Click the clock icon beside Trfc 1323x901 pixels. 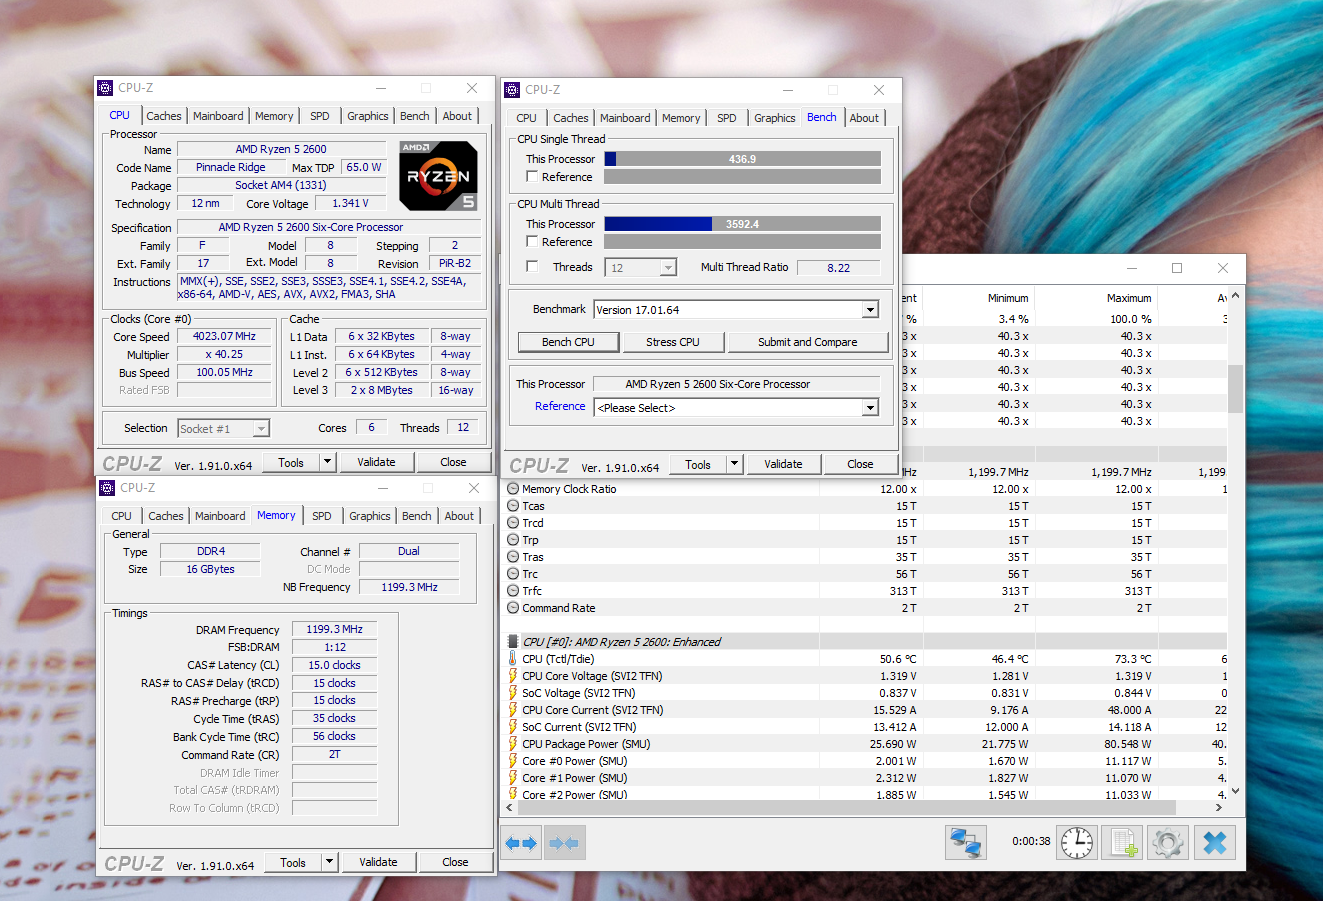coord(513,591)
